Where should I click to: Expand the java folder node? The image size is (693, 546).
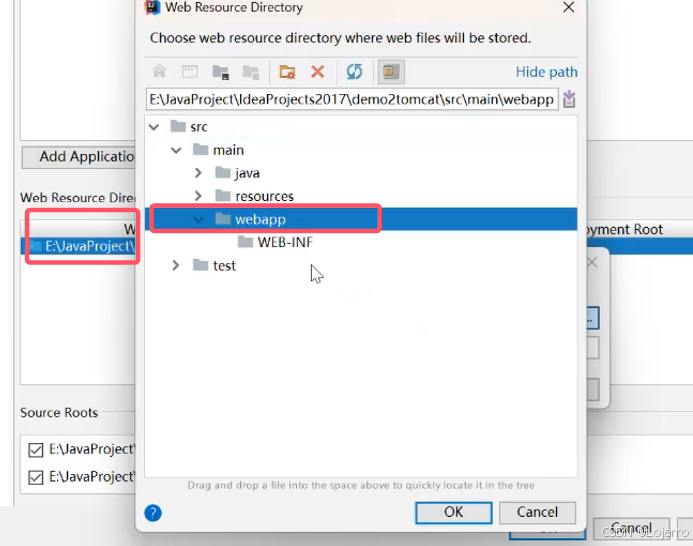198,173
